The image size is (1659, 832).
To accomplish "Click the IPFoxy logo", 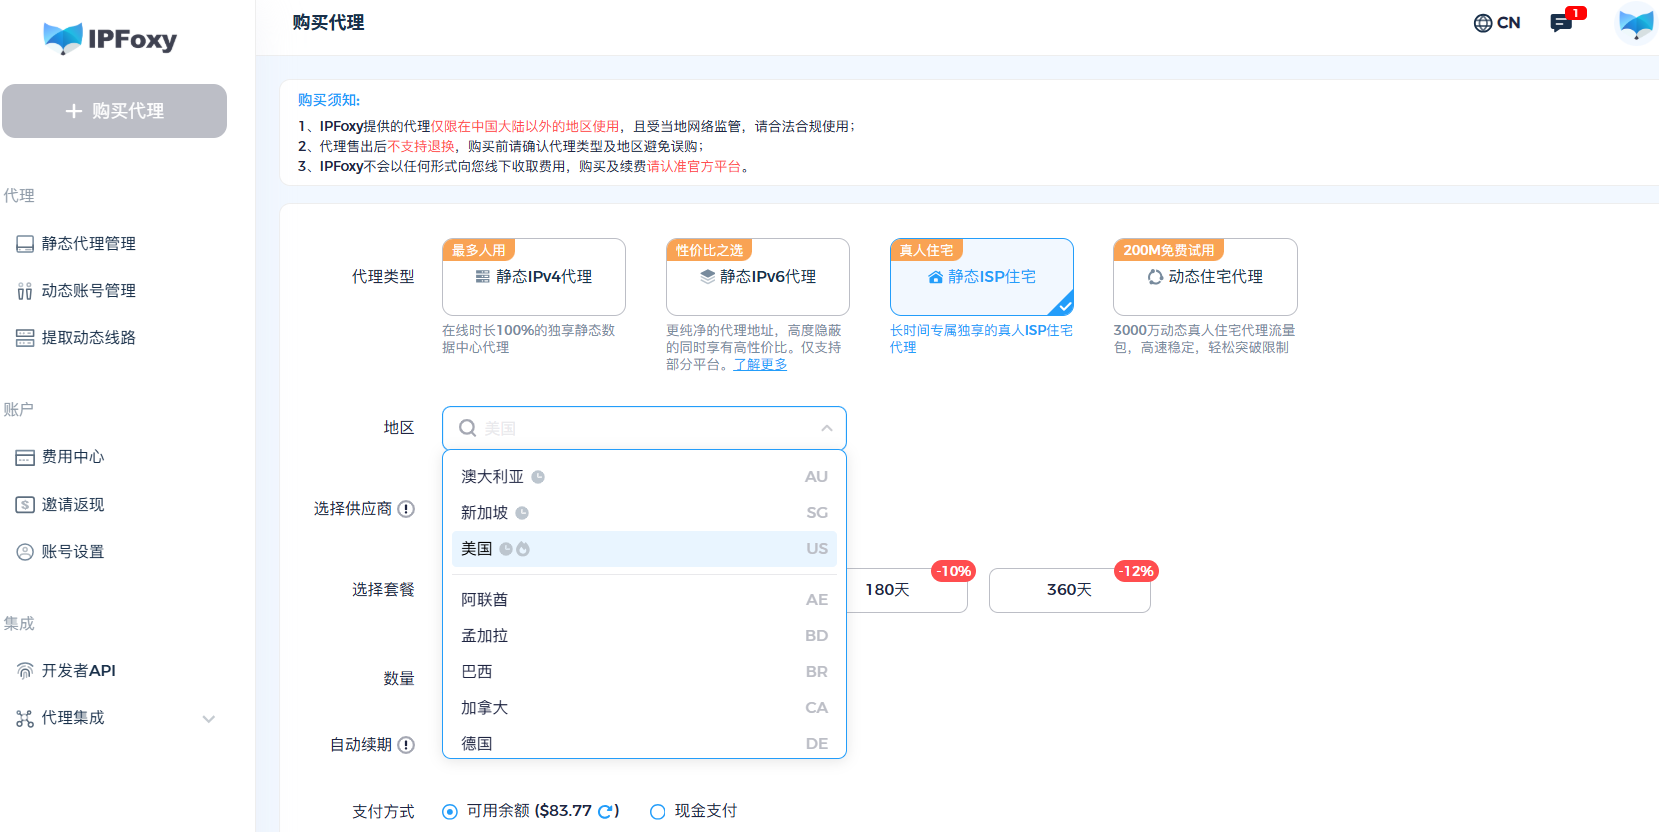I will tap(110, 38).
